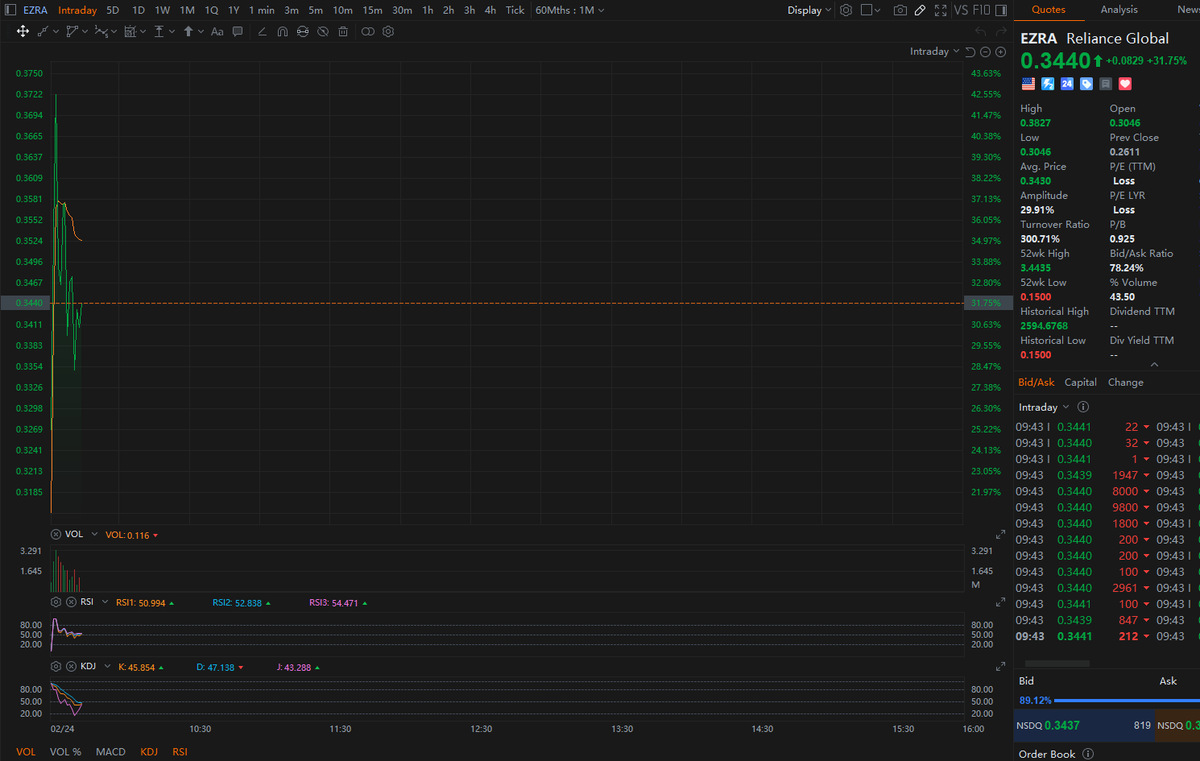
Task: Toggle the VOL % indicator at bottom
Action: [66, 751]
